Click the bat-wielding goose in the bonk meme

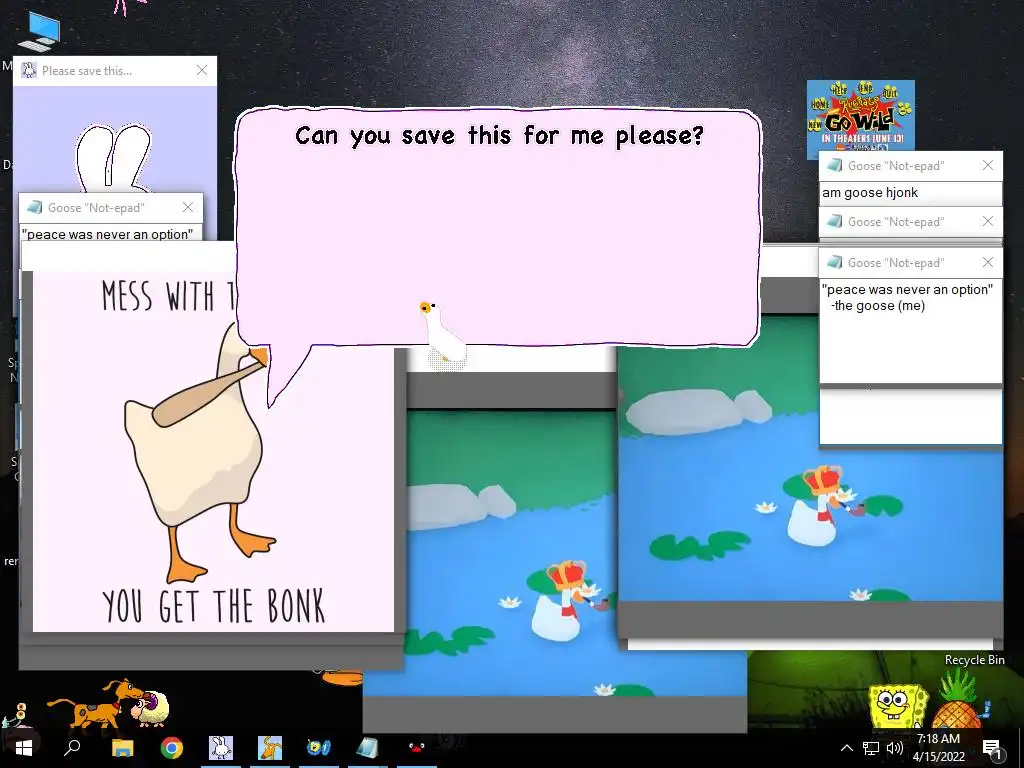tap(199, 451)
